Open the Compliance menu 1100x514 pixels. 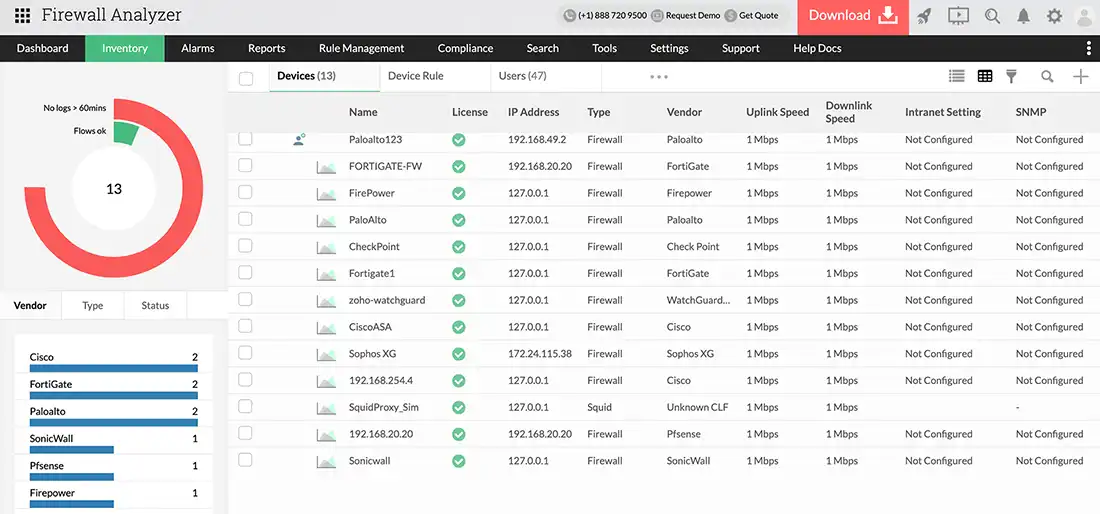point(465,48)
